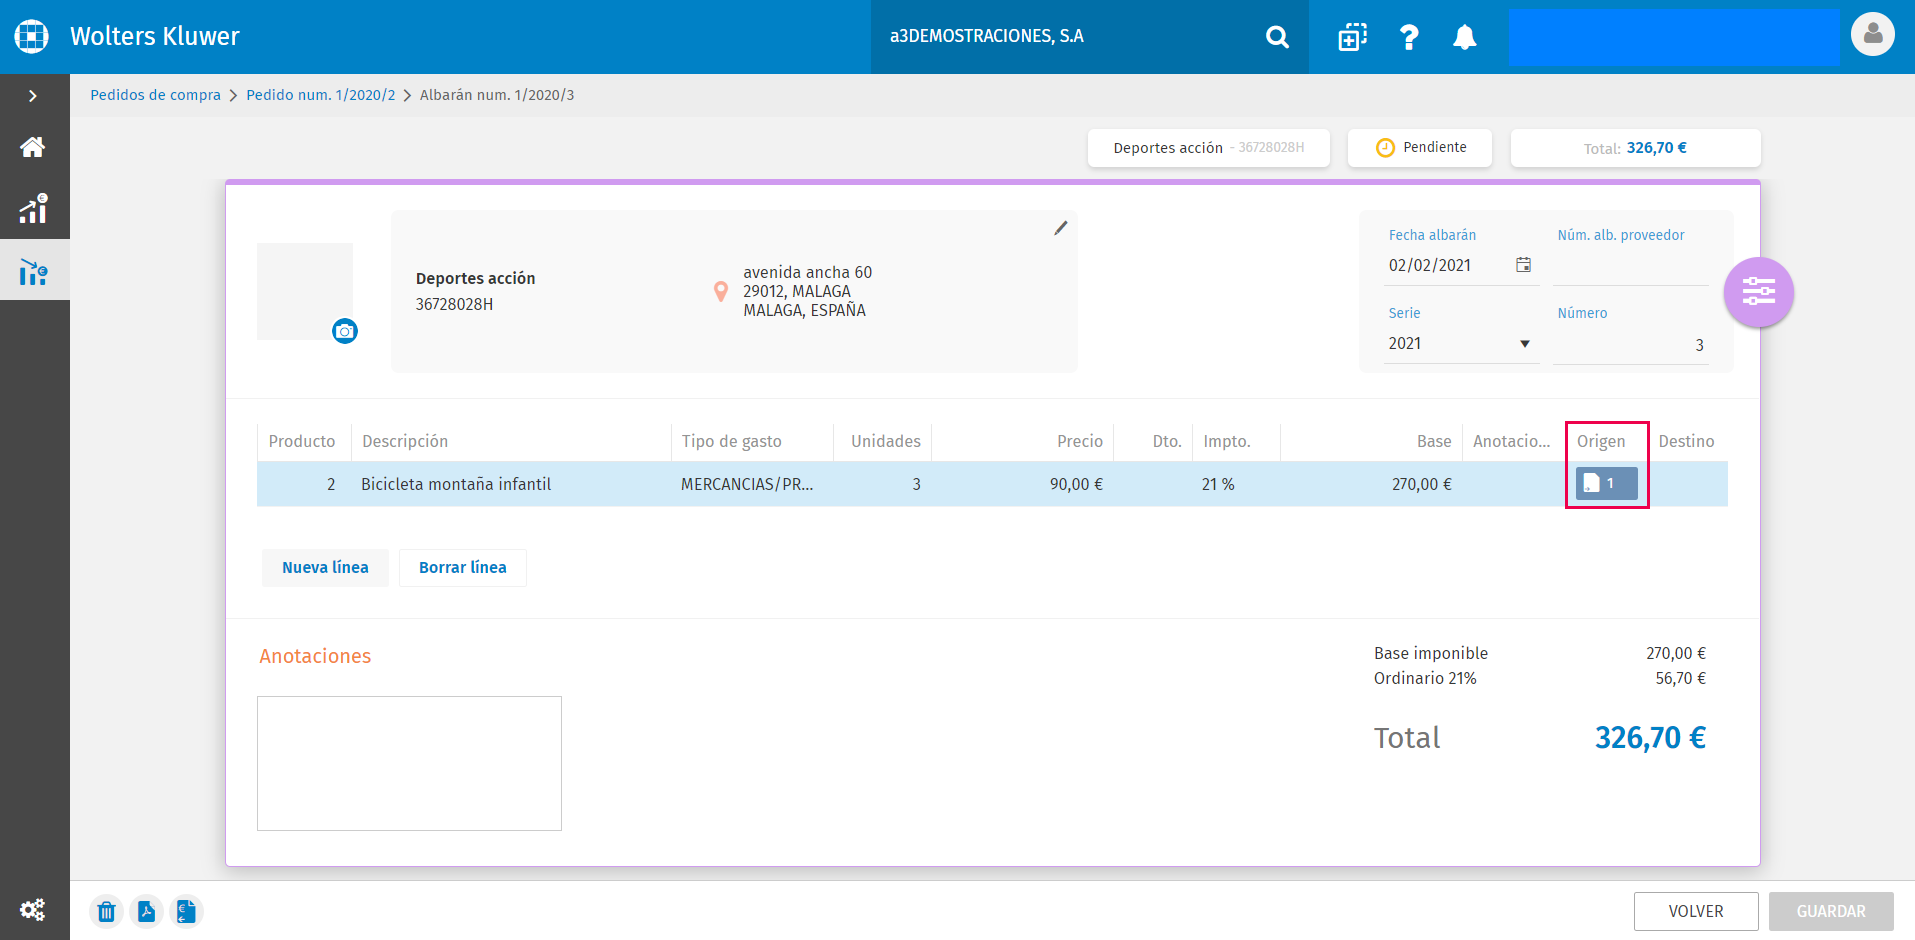Click the Pendiente status chip
Image resolution: width=1915 pixels, height=940 pixels.
[1420, 147]
